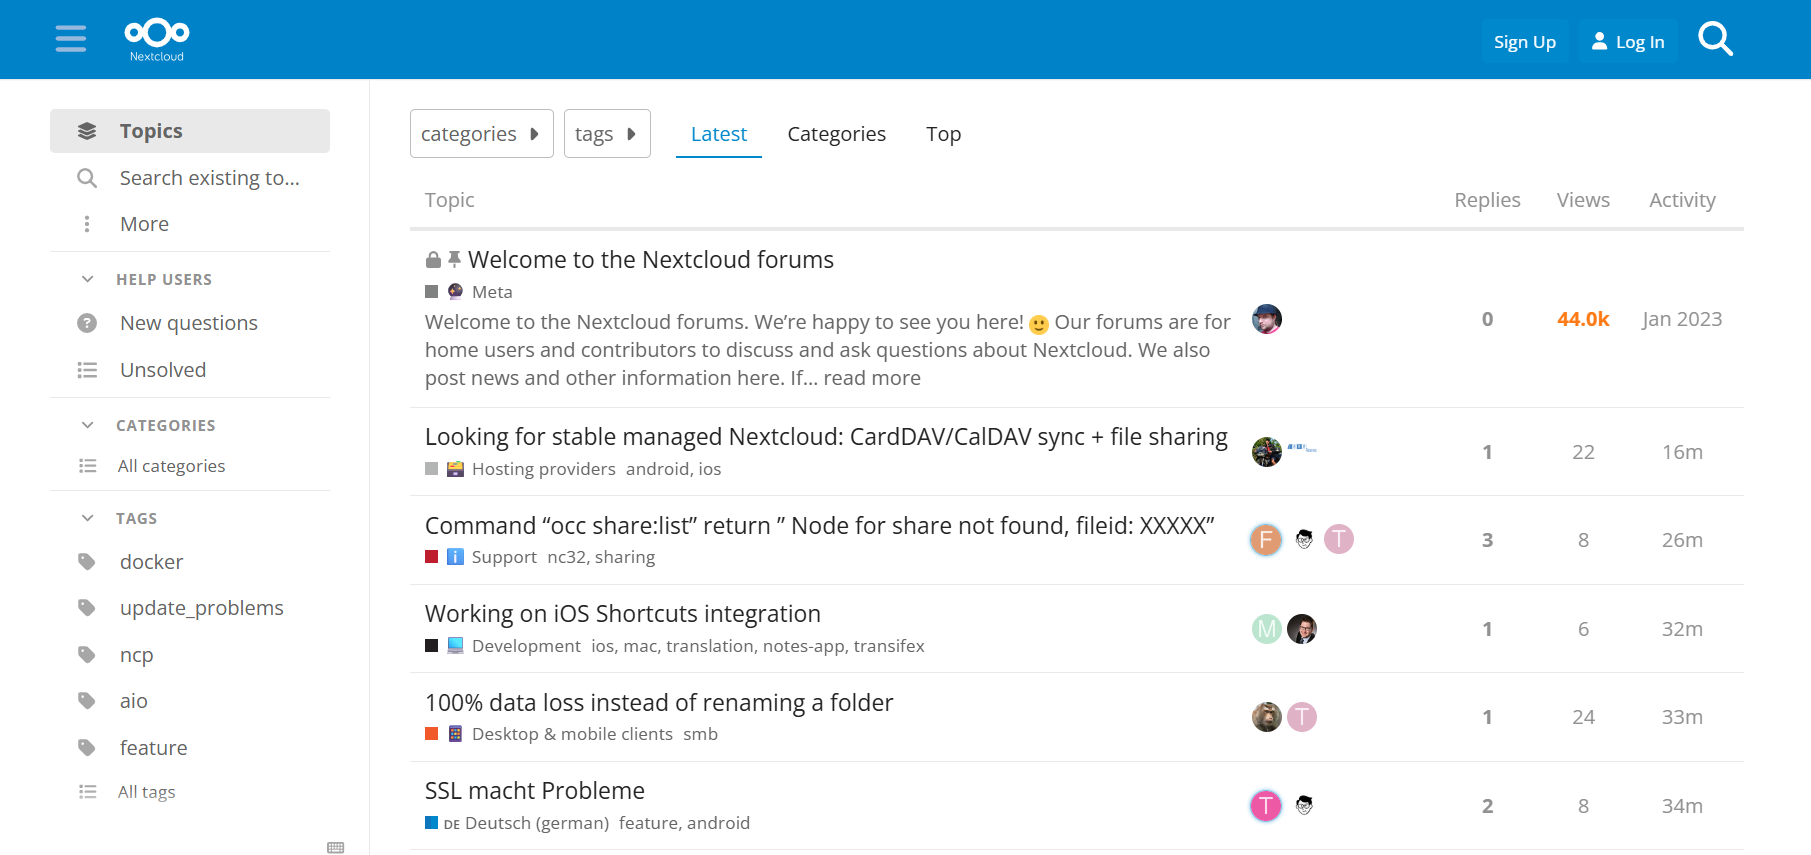1811x855 pixels.
Task: Click the All tags list icon
Action: [x=87, y=792]
